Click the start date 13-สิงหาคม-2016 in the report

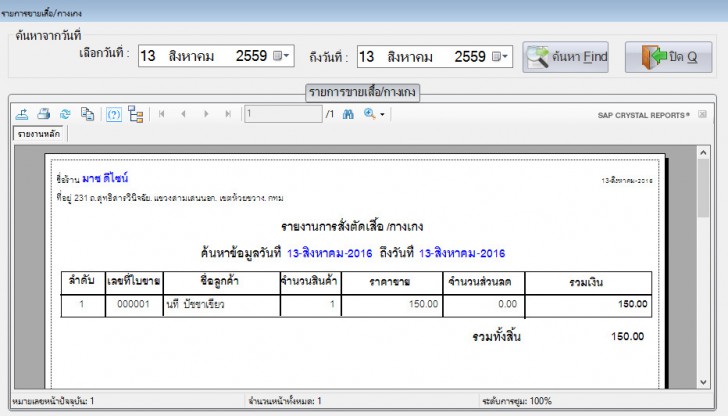tap(330, 254)
